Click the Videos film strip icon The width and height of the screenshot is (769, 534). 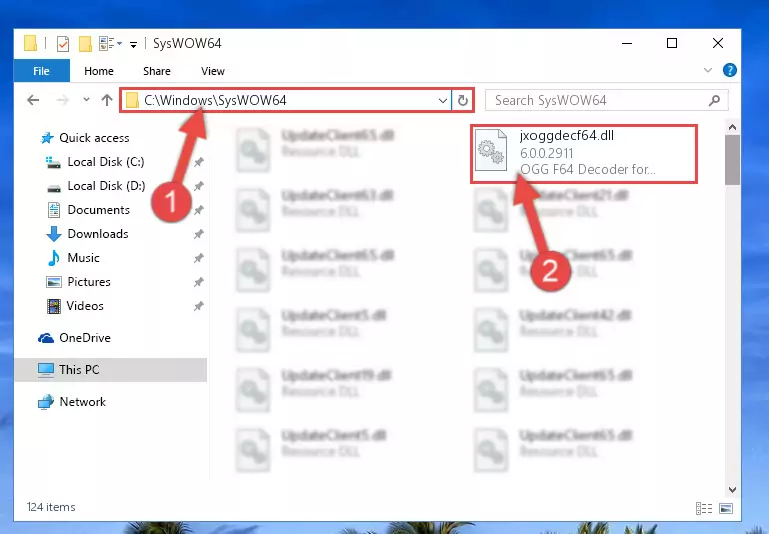[x=53, y=306]
